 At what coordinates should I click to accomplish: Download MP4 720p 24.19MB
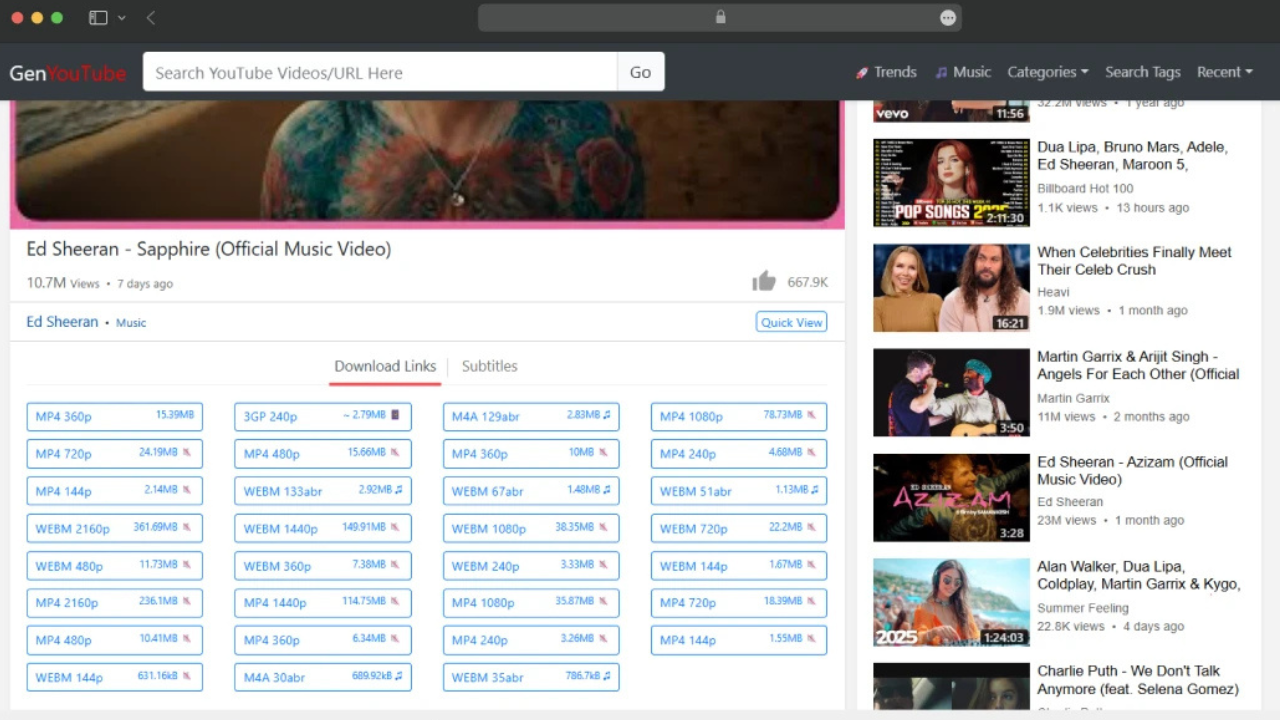tap(115, 453)
